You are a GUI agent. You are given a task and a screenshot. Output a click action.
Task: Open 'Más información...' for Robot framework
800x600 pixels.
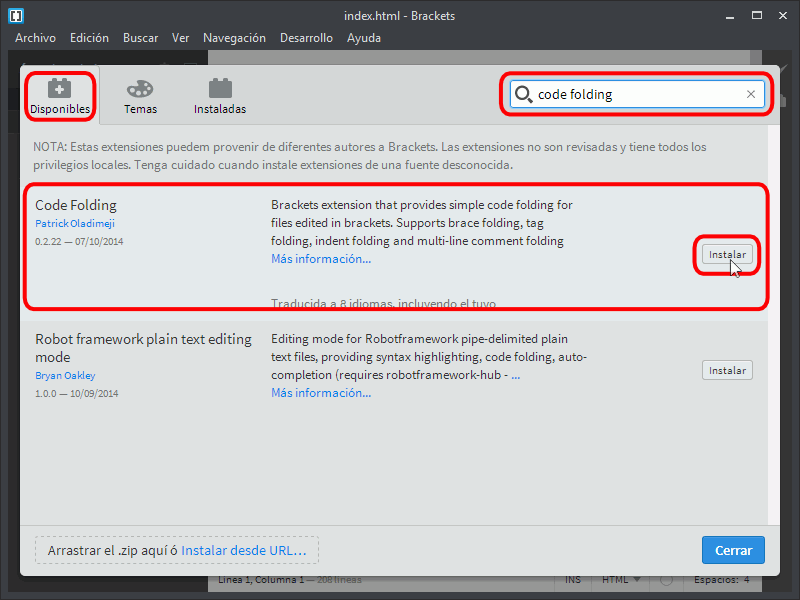(321, 393)
